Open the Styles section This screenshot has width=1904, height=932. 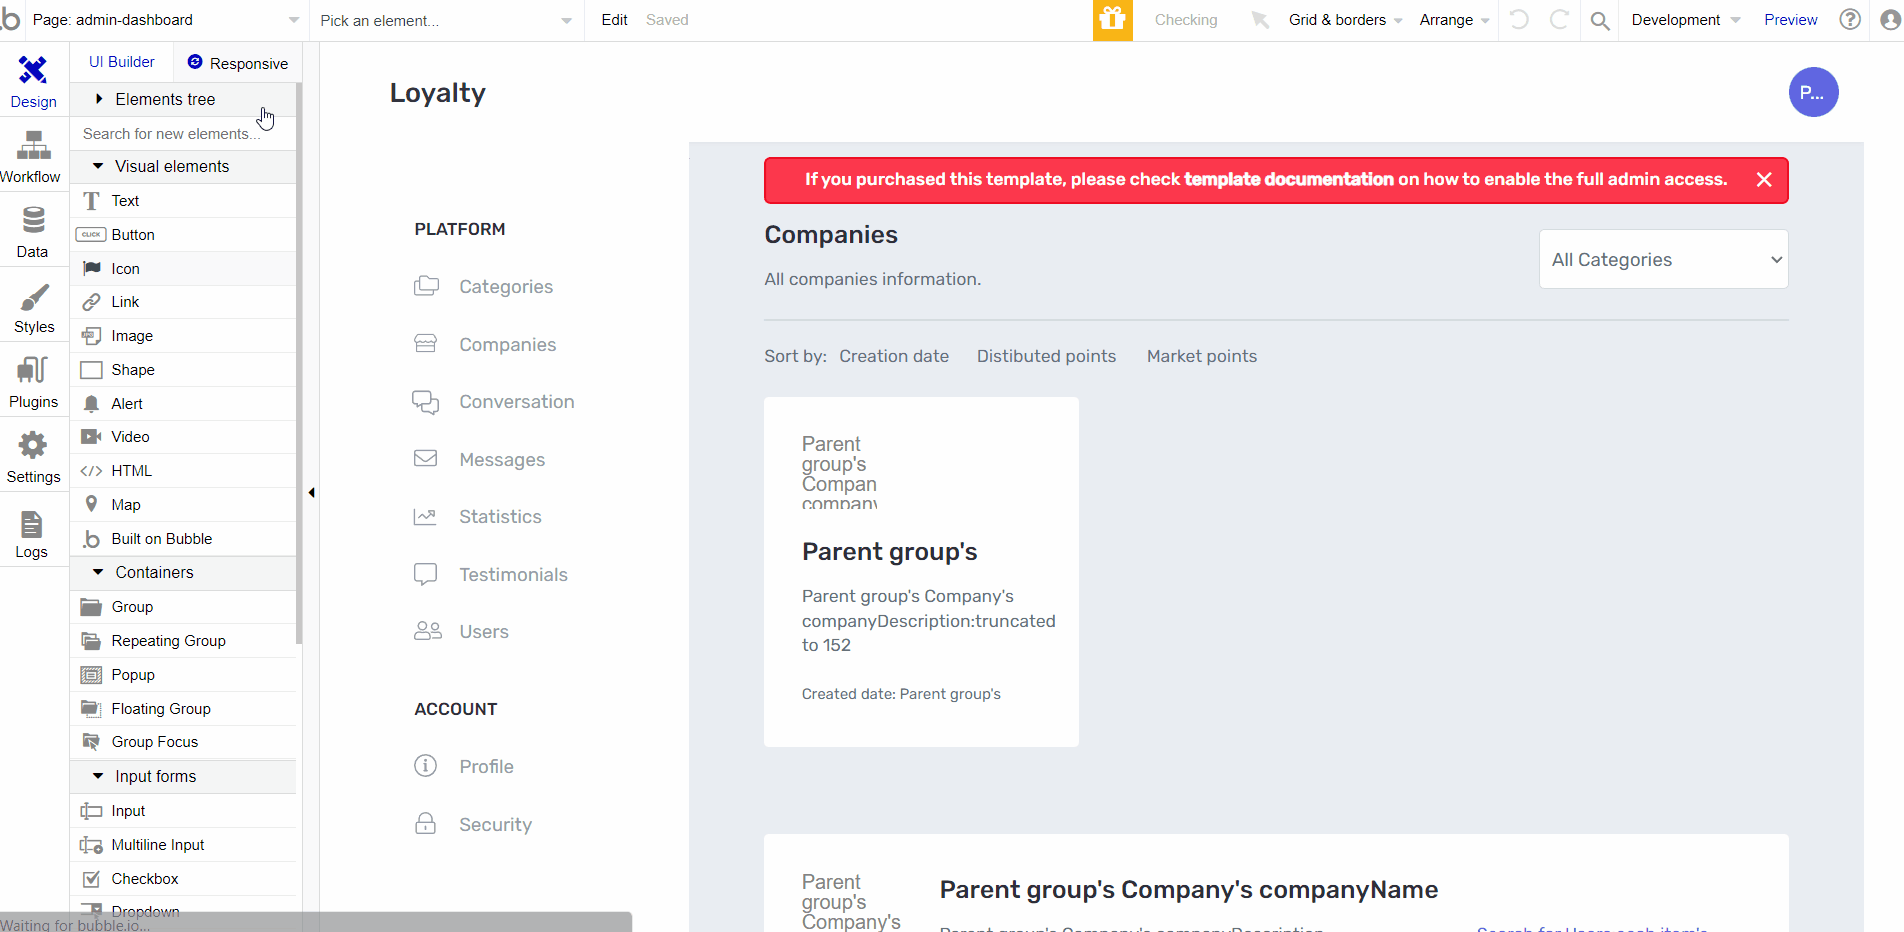(33, 307)
